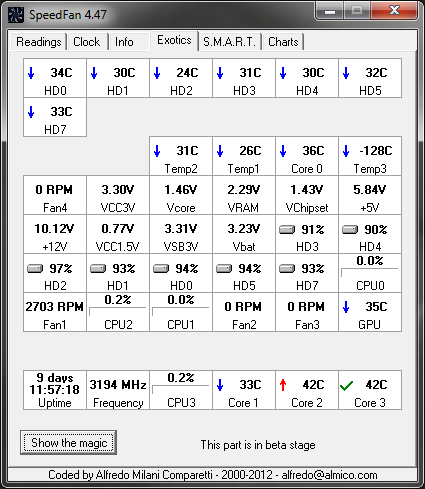Click the red up arrow beside Core 2
425x489 pixels.
[283, 385]
